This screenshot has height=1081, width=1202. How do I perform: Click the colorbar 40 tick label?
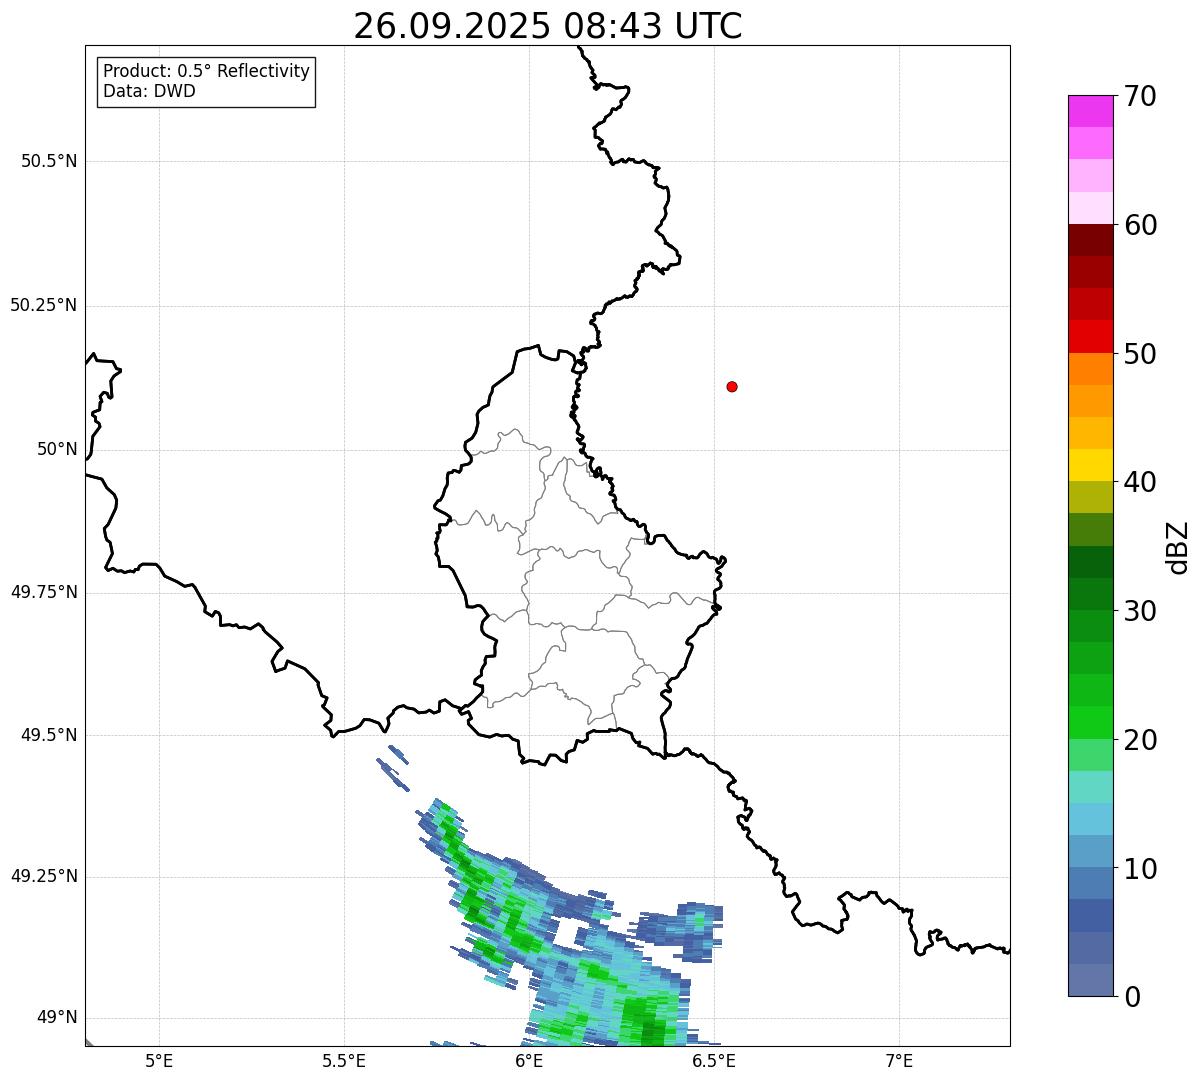pos(1140,482)
